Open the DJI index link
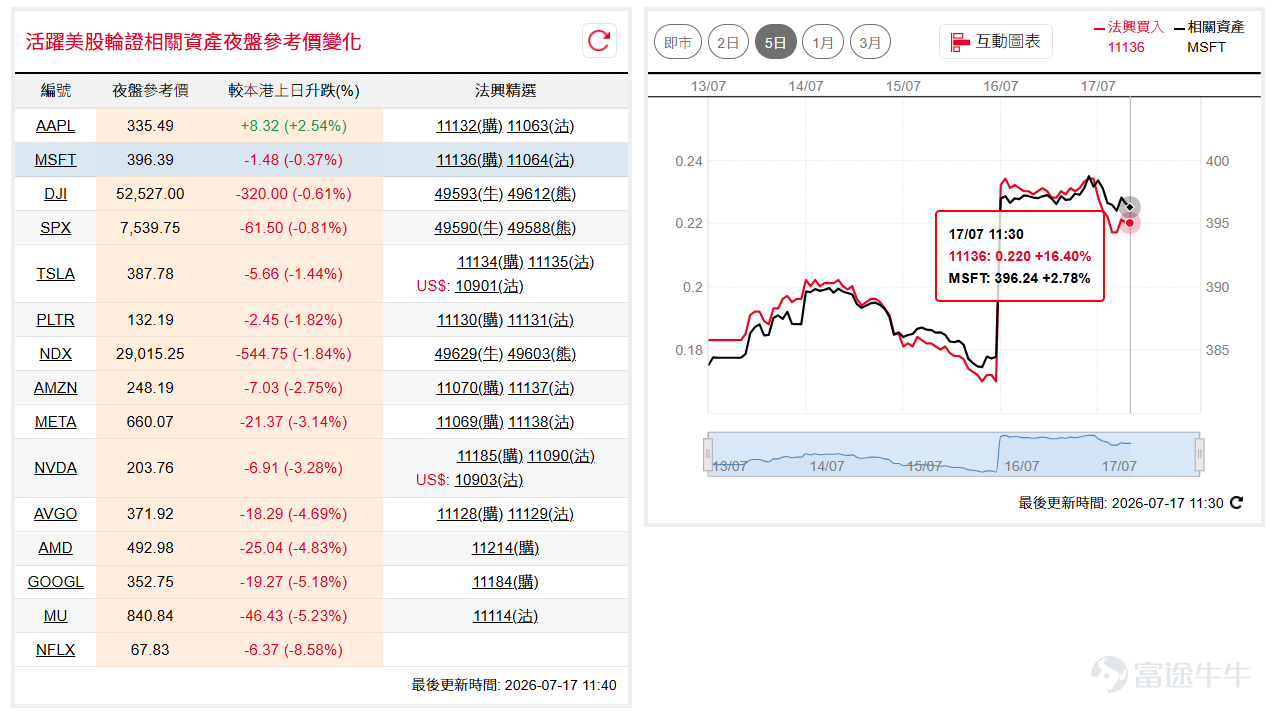This screenshot has height=711, width=1271. [56, 194]
